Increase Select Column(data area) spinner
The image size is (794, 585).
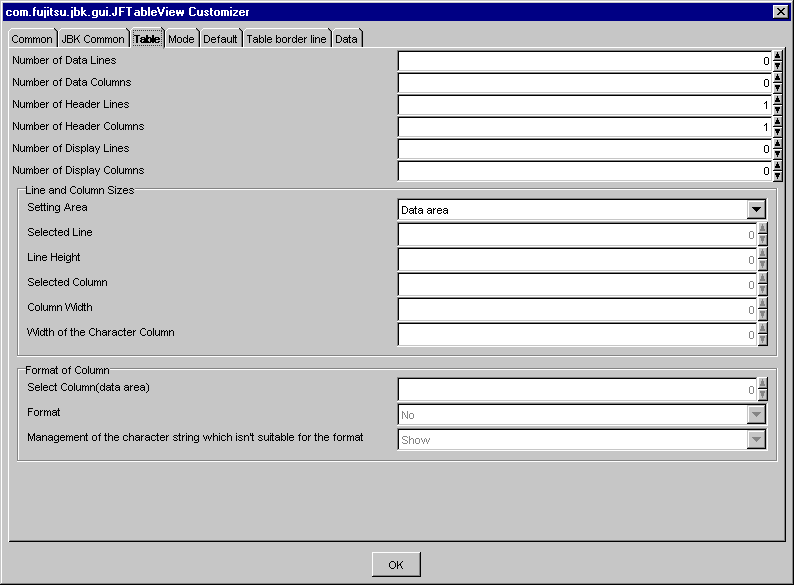pyautogui.click(x=762, y=383)
